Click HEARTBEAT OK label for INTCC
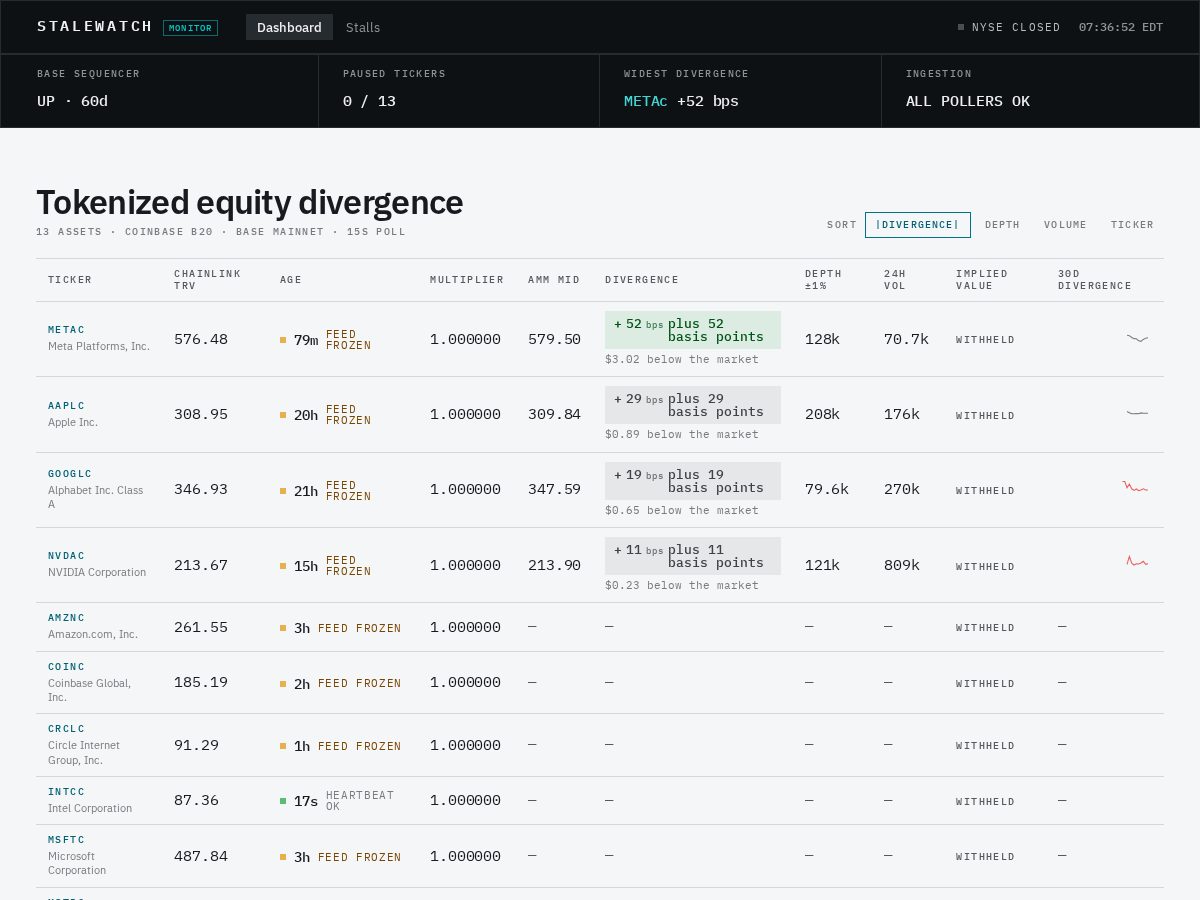The width and height of the screenshot is (1200, 900). tap(360, 801)
